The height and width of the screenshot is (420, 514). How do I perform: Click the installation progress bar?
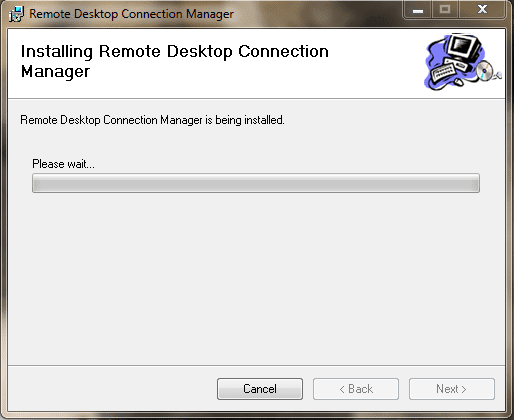[x=256, y=183]
